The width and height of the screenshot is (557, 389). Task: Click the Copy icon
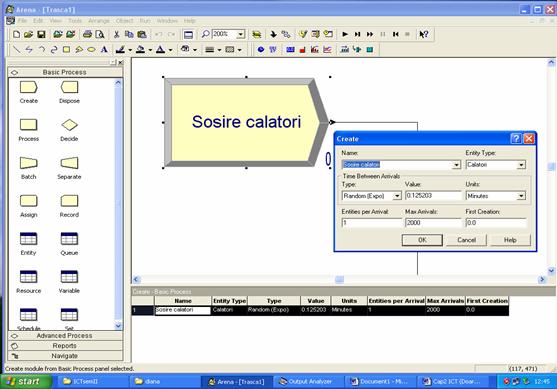coord(129,34)
